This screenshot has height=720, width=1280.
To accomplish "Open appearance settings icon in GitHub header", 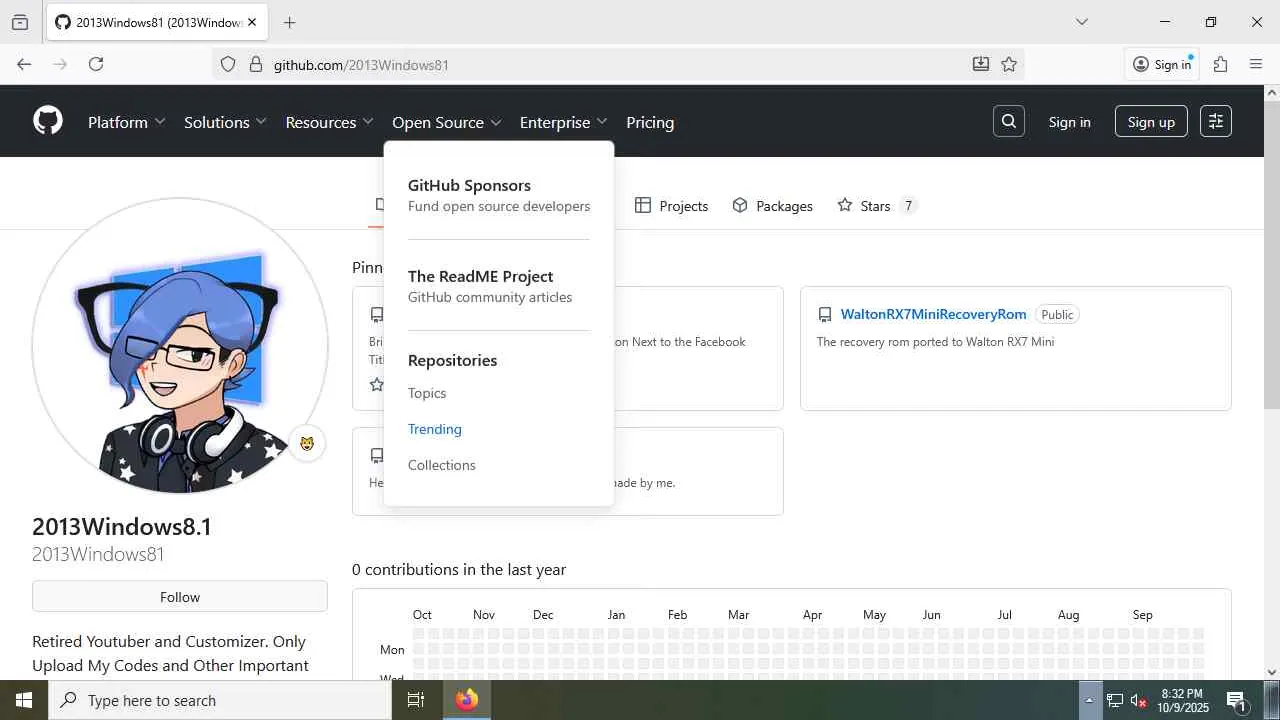I will tap(1215, 122).
